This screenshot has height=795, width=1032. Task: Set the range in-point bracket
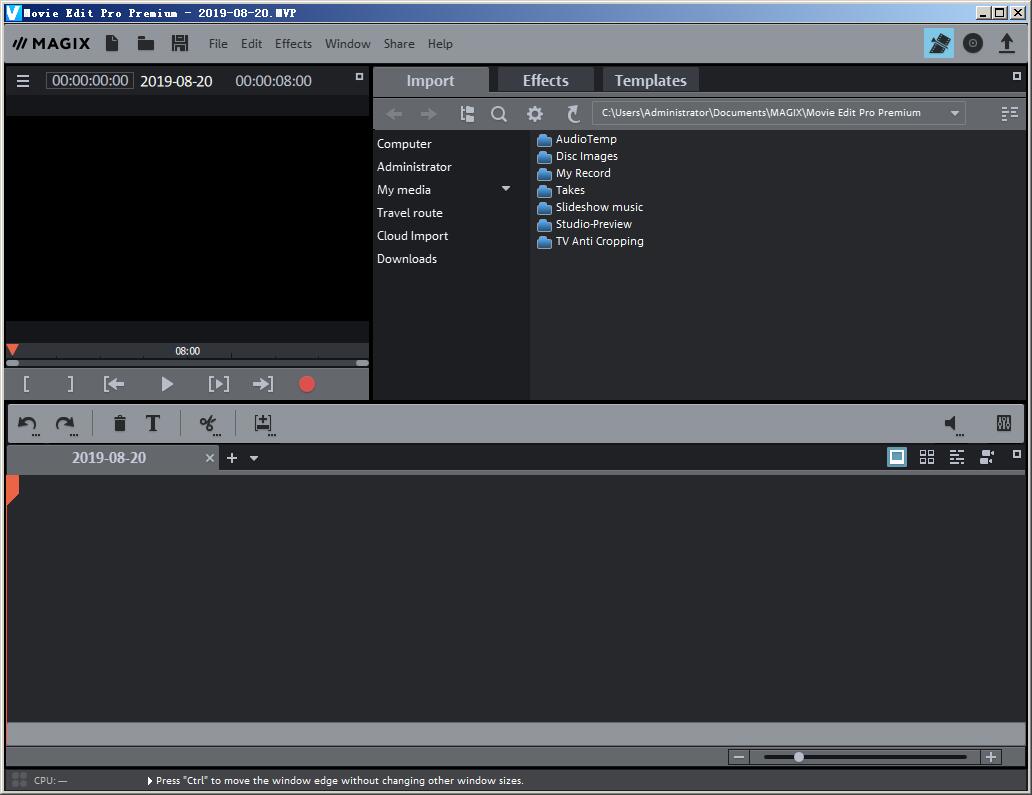click(x=26, y=384)
